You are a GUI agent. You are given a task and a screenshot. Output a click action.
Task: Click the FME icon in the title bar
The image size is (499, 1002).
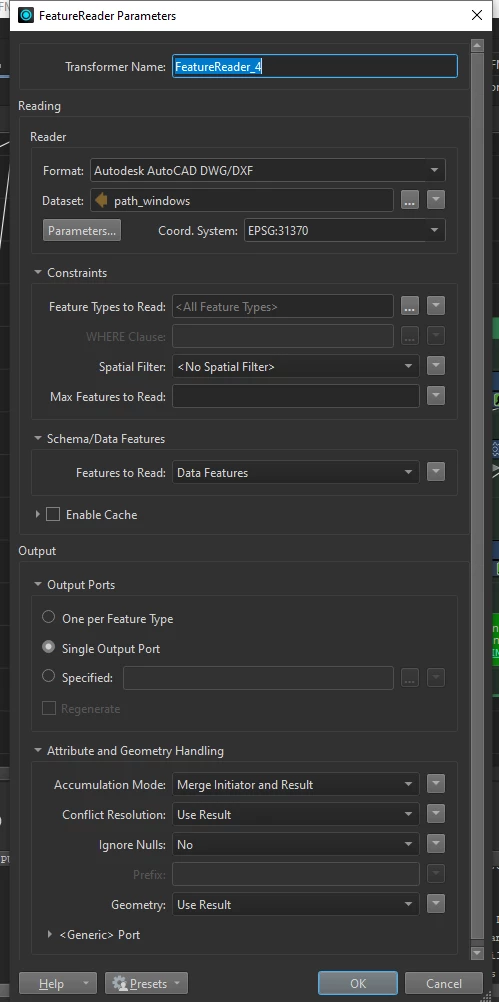click(x=26, y=15)
